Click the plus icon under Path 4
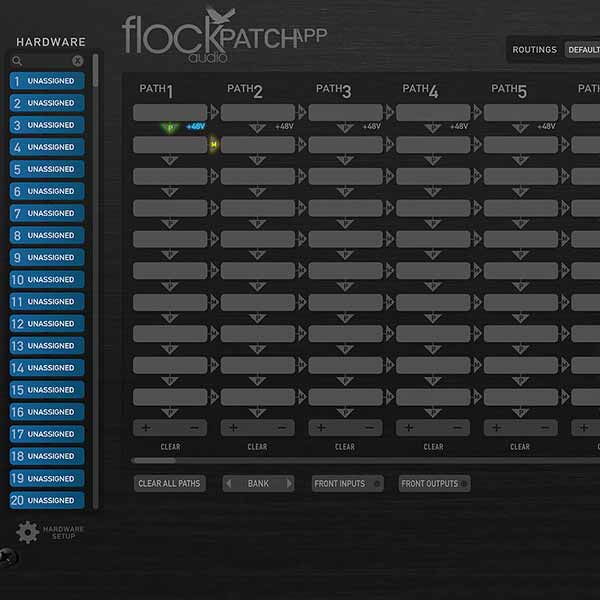The width and height of the screenshot is (600, 600). pyautogui.click(x=409, y=428)
